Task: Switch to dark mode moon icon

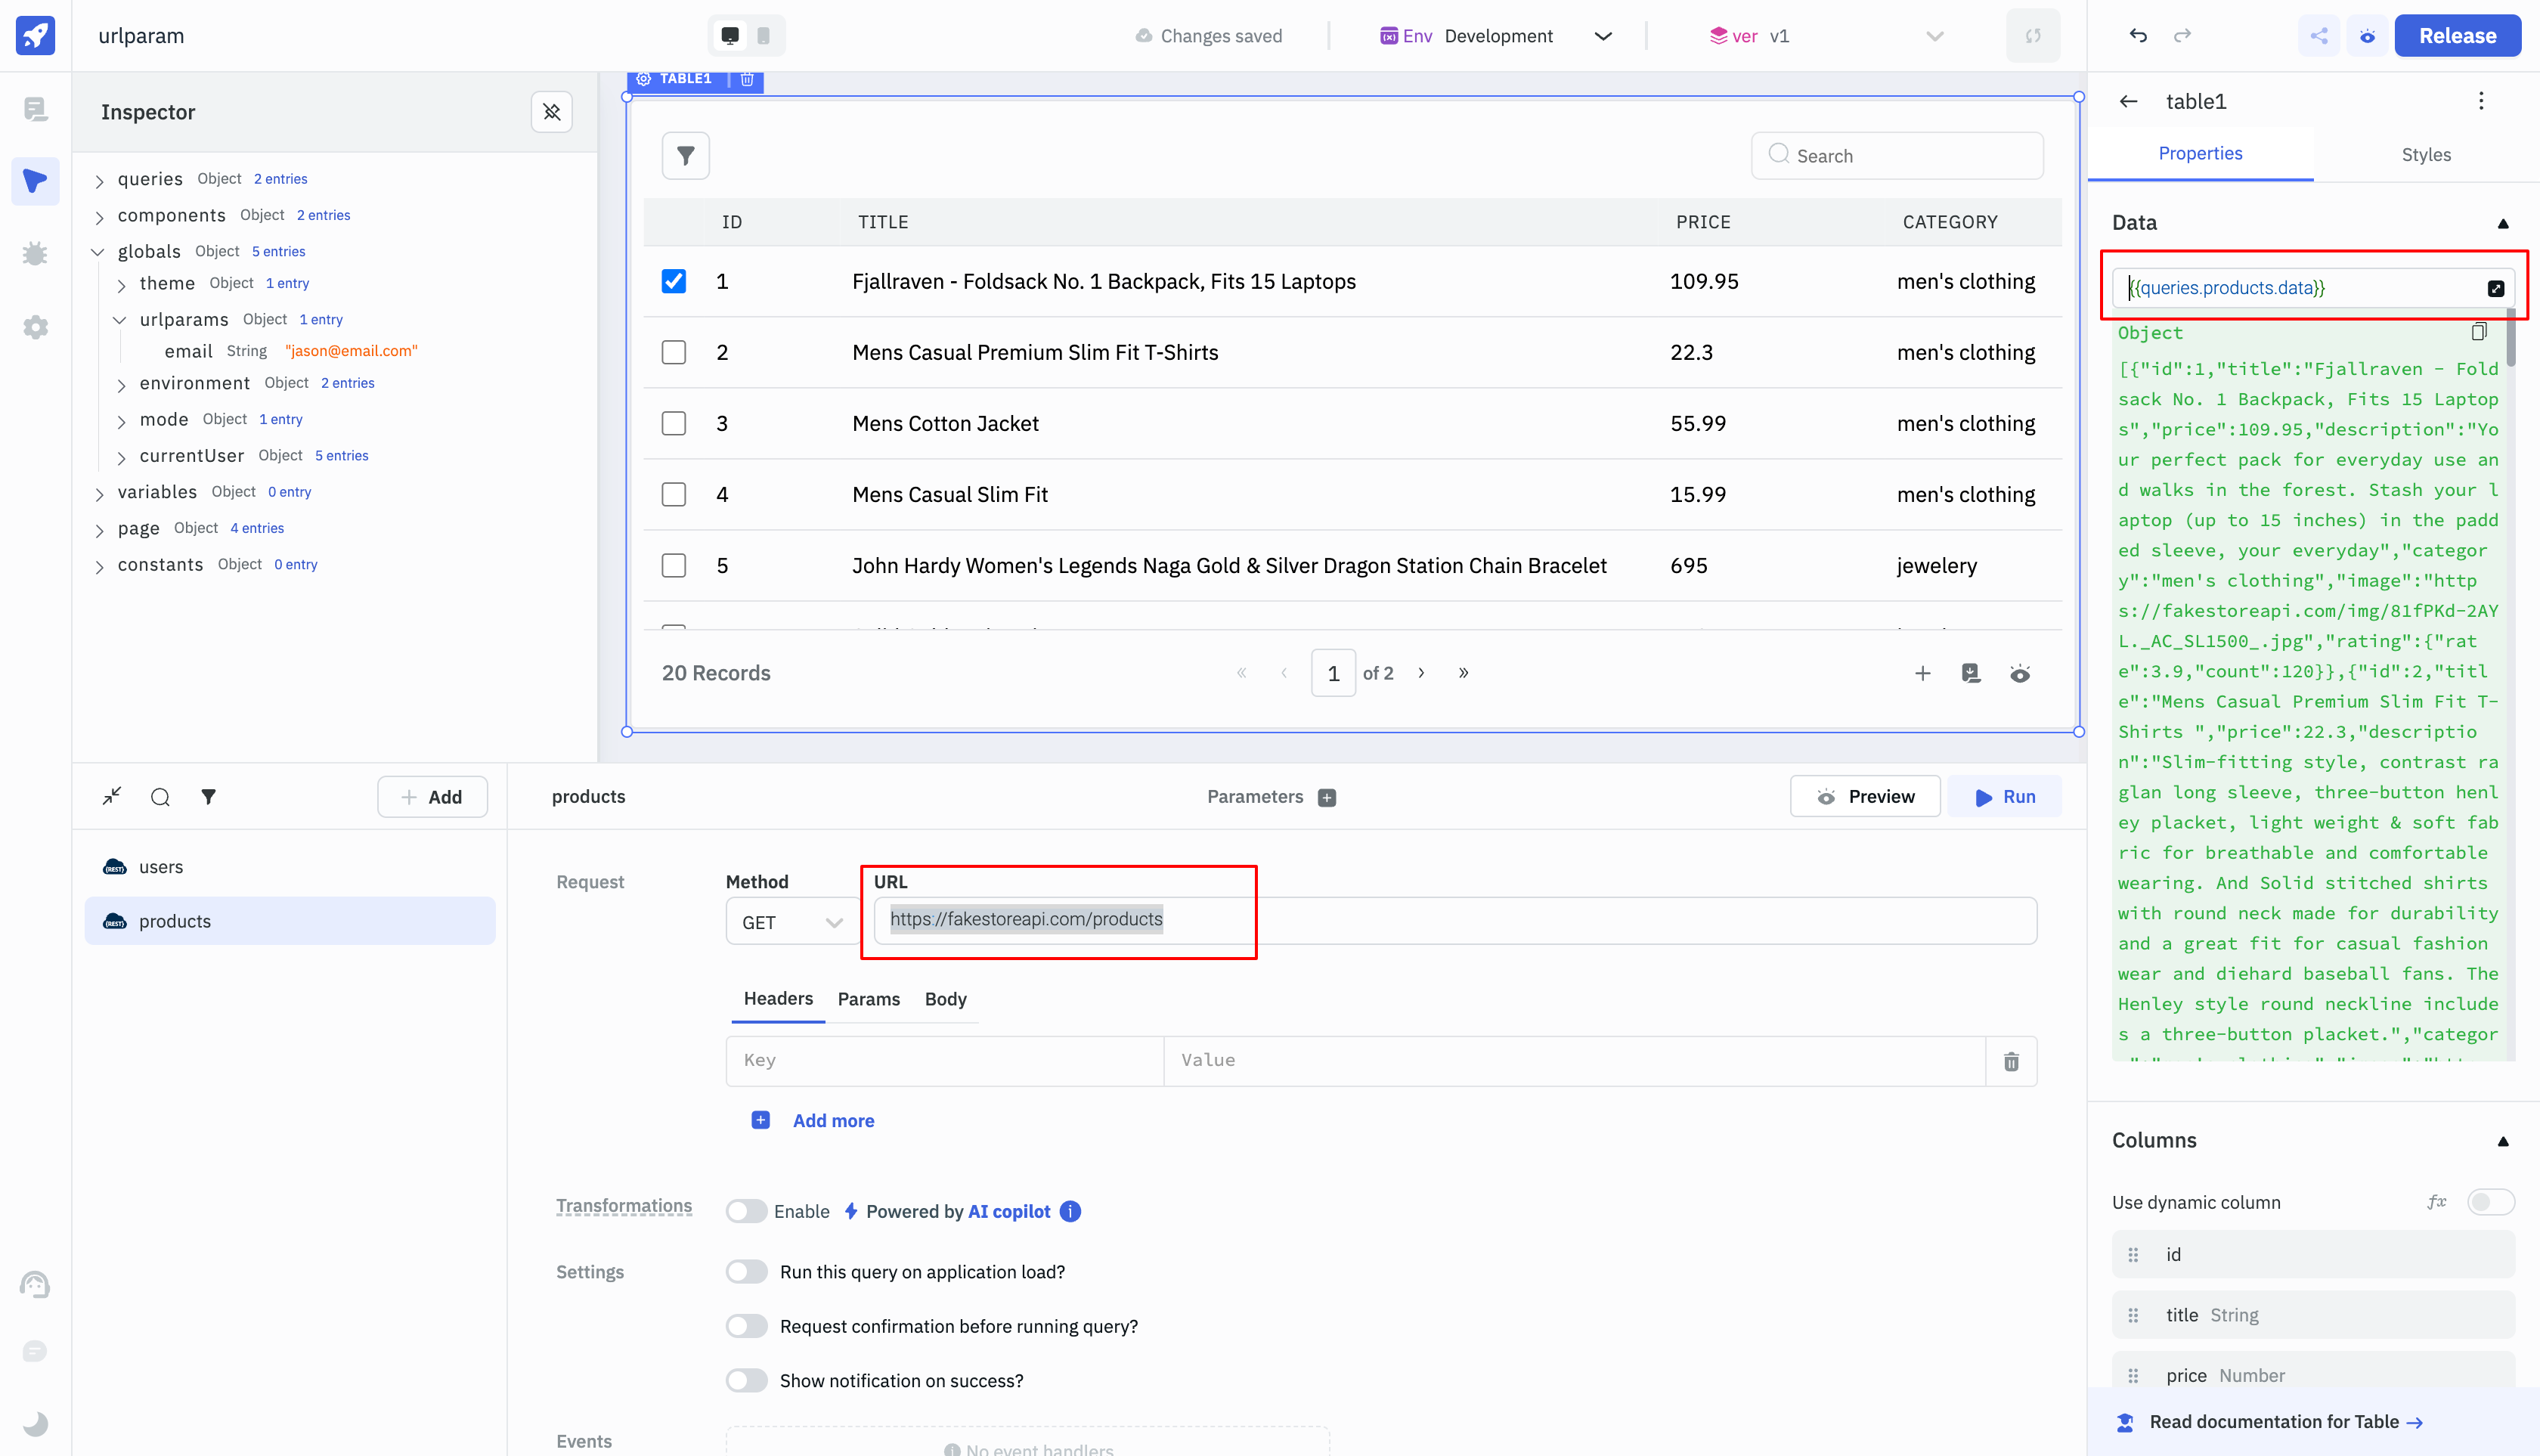Action: [35, 1423]
